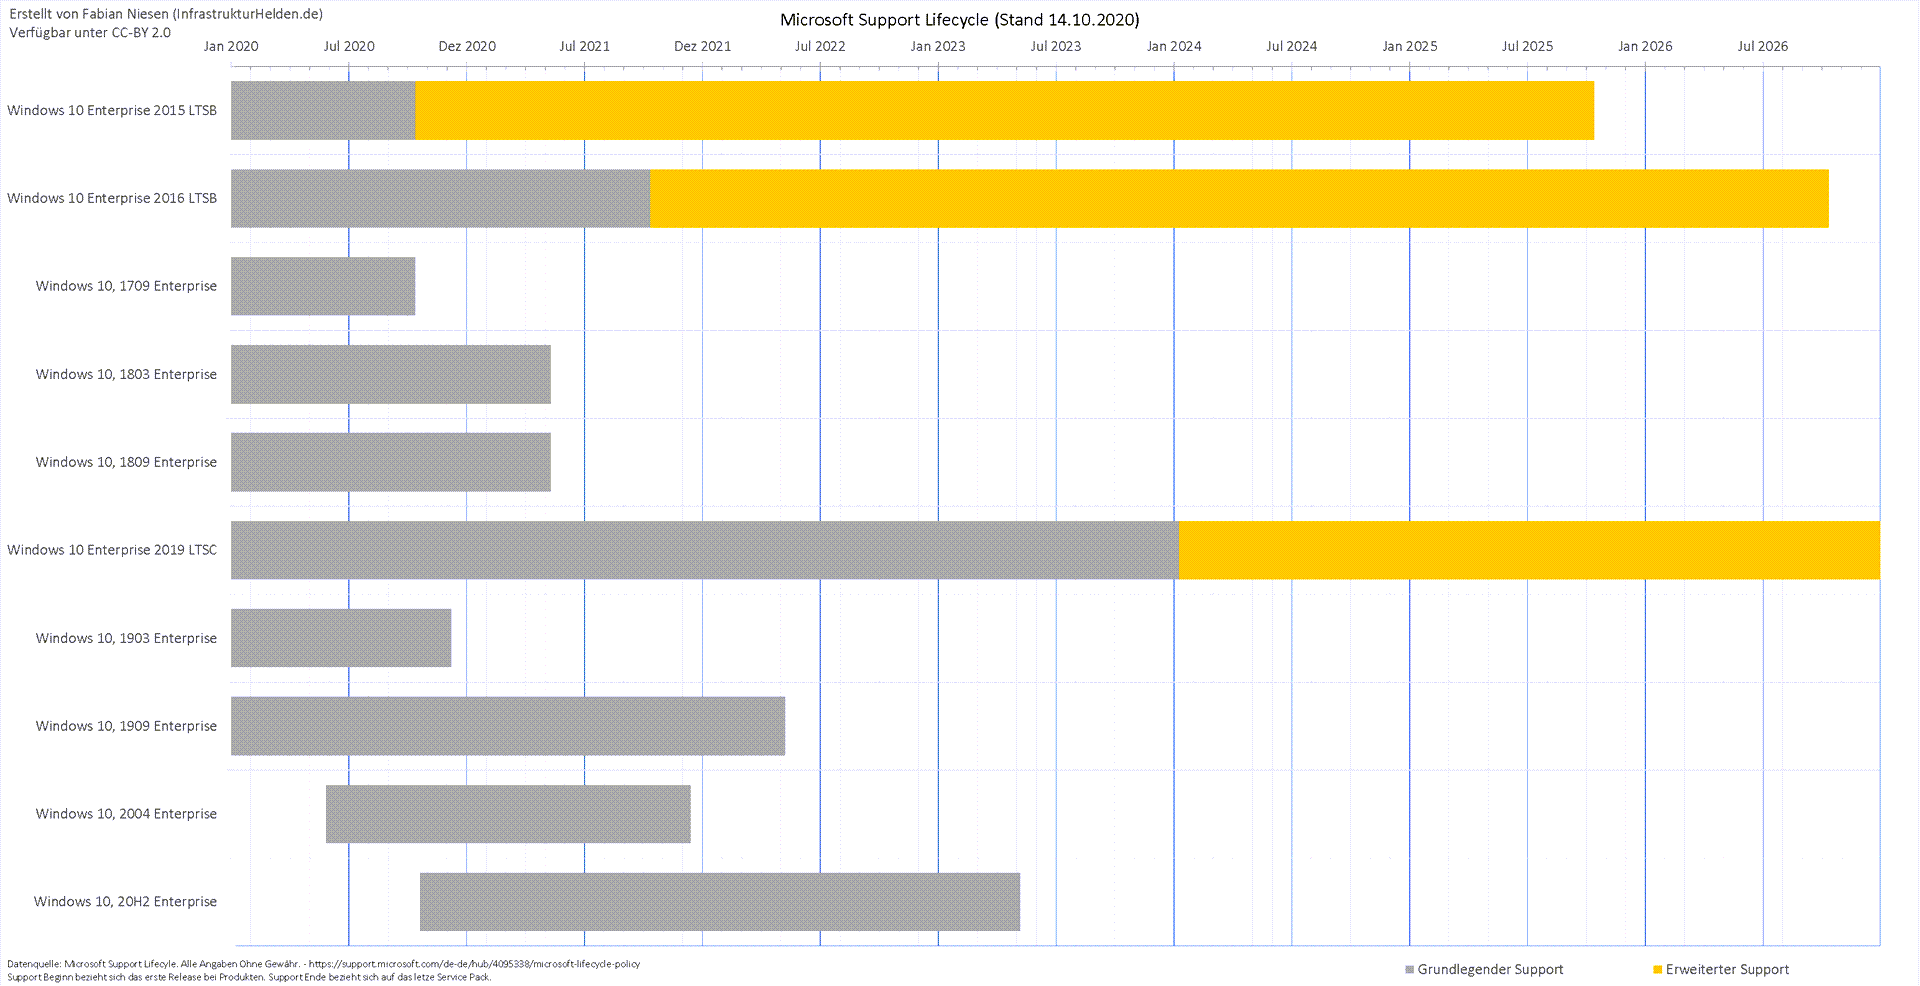This screenshot has height=986, width=1920.
Task: Select the Dez 2021 axis label
Action: tap(702, 47)
